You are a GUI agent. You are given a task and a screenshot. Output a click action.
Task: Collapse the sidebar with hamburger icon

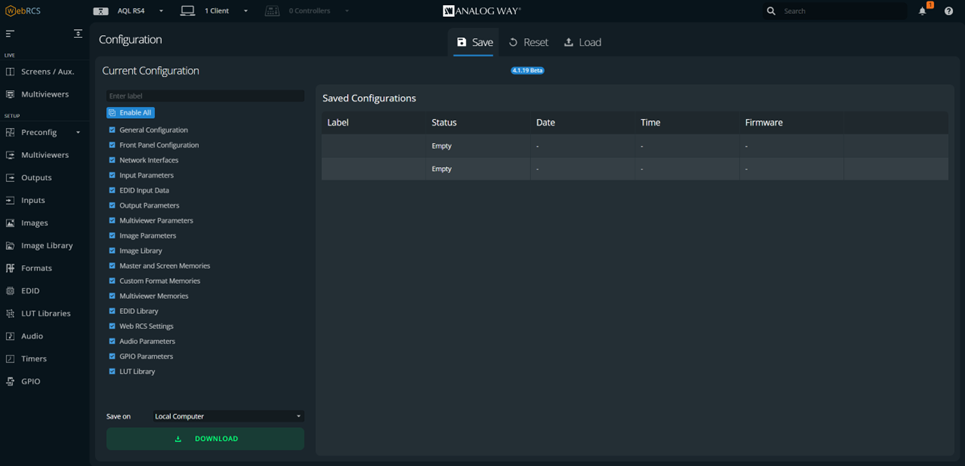pyautogui.click(x=10, y=34)
